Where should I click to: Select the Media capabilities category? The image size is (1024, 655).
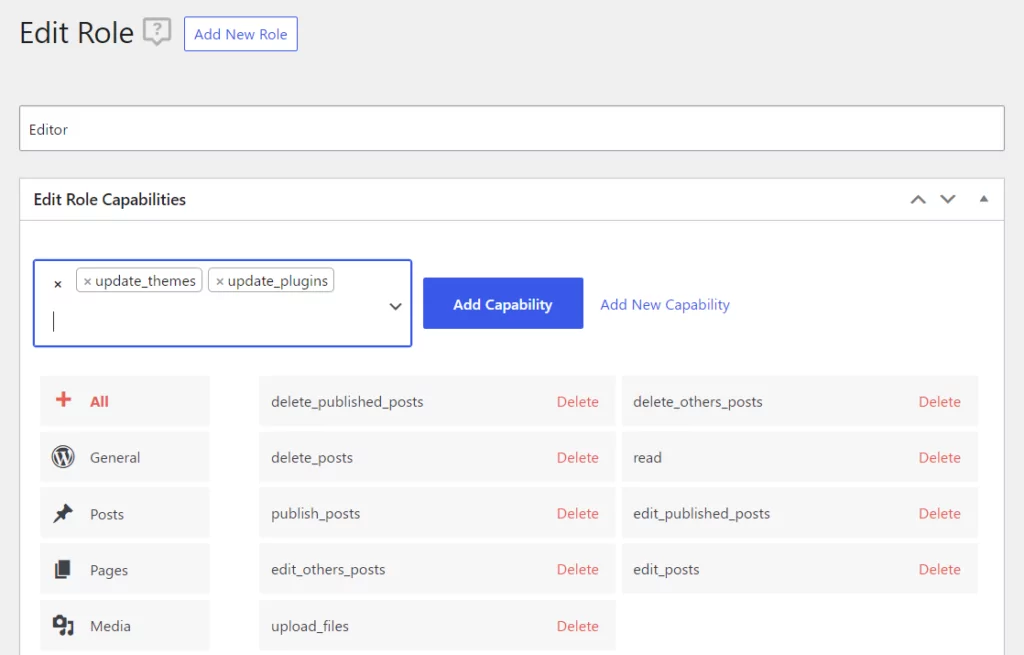point(125,626)
